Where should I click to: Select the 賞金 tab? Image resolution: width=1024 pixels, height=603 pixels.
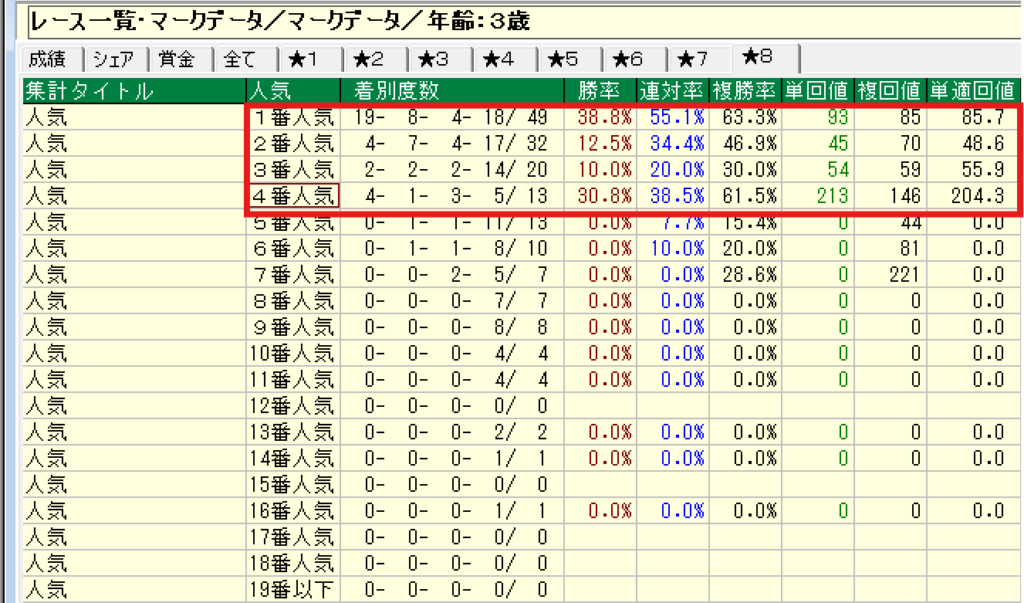(178, 60)
